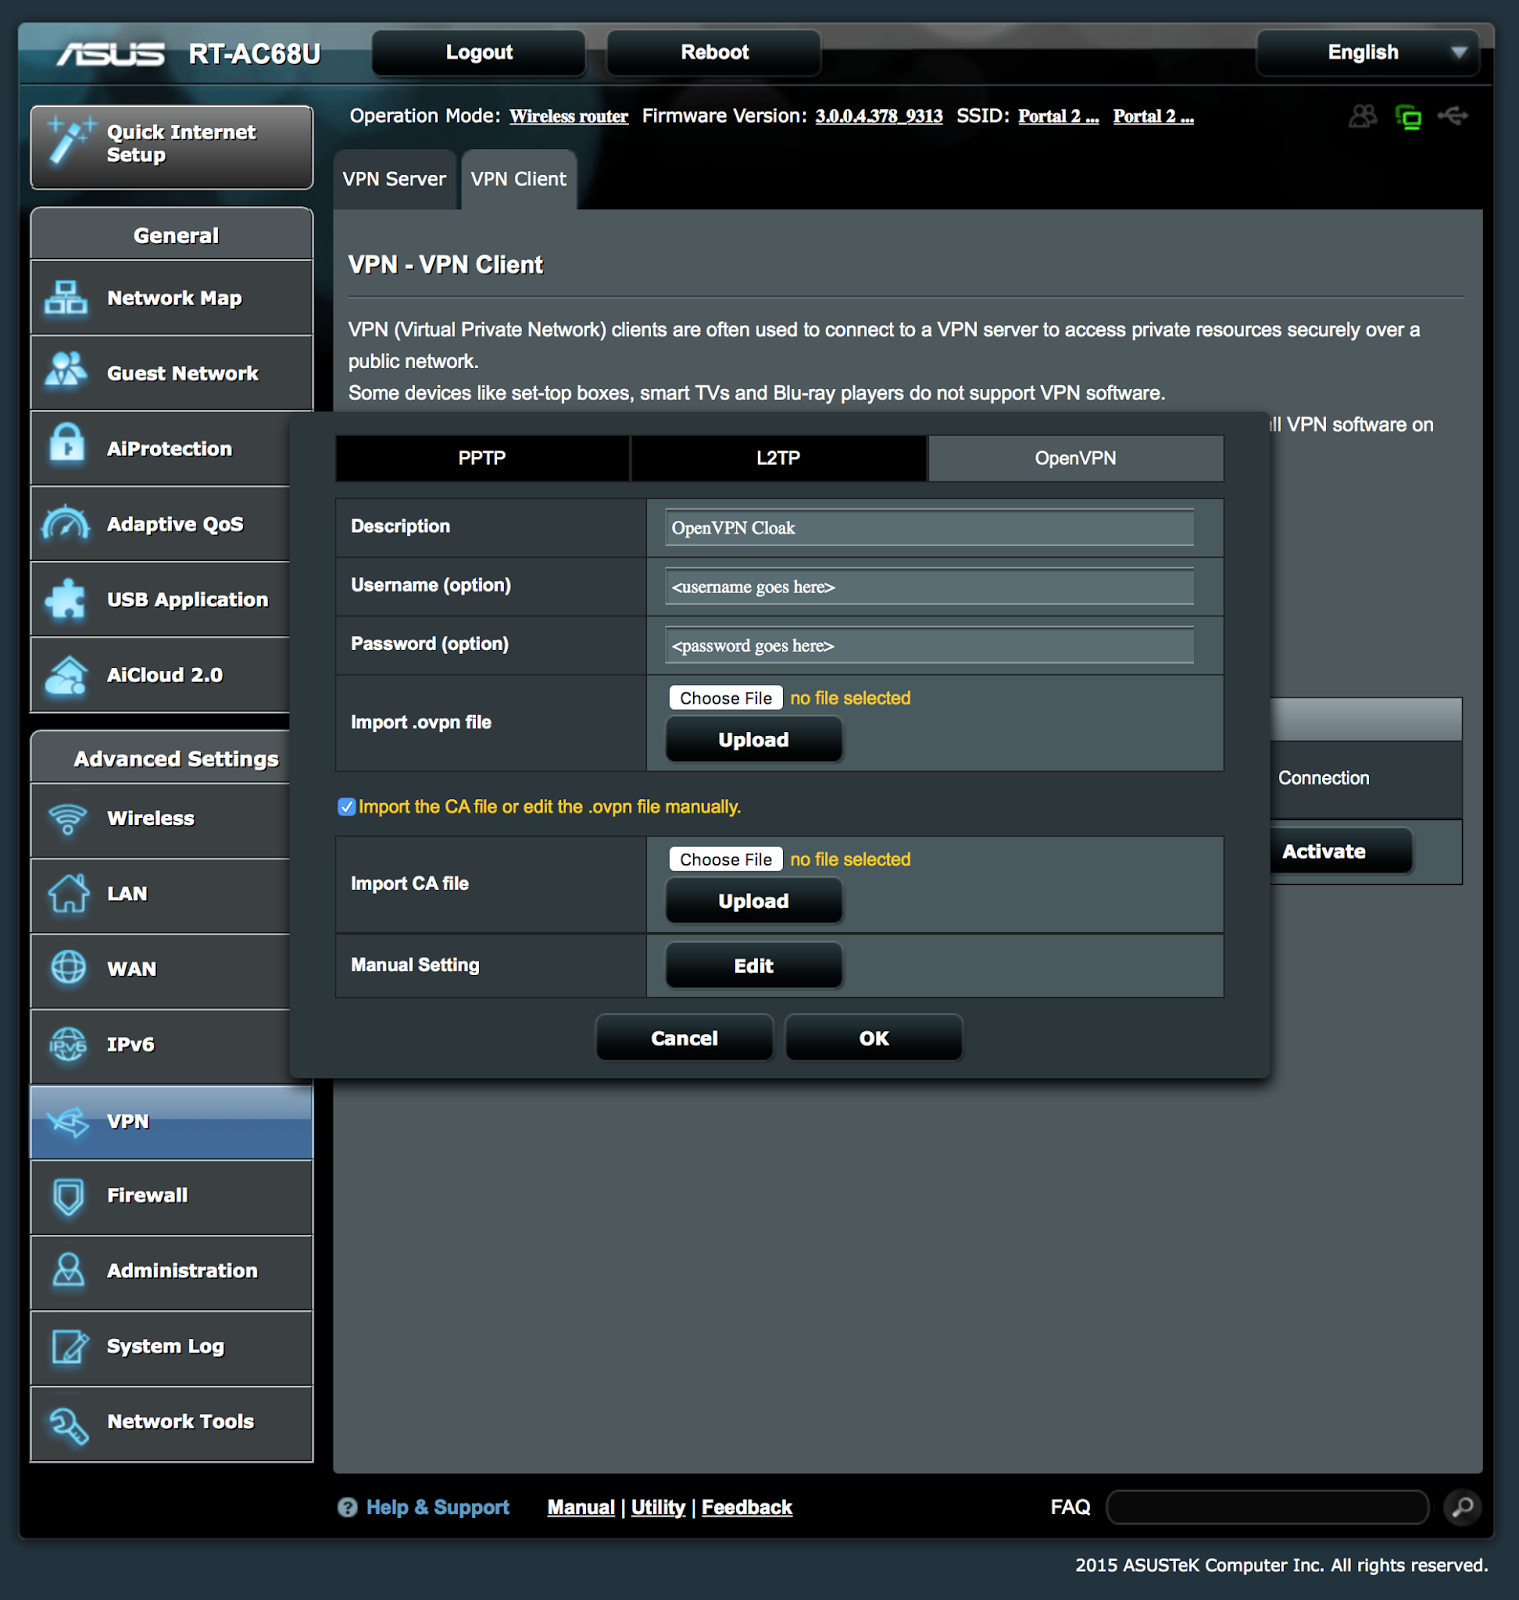Image resolution: width=1519 pixels, height=1600 pixels.
Task: Open the Utility link in footer
Action: pos(658,1507)
